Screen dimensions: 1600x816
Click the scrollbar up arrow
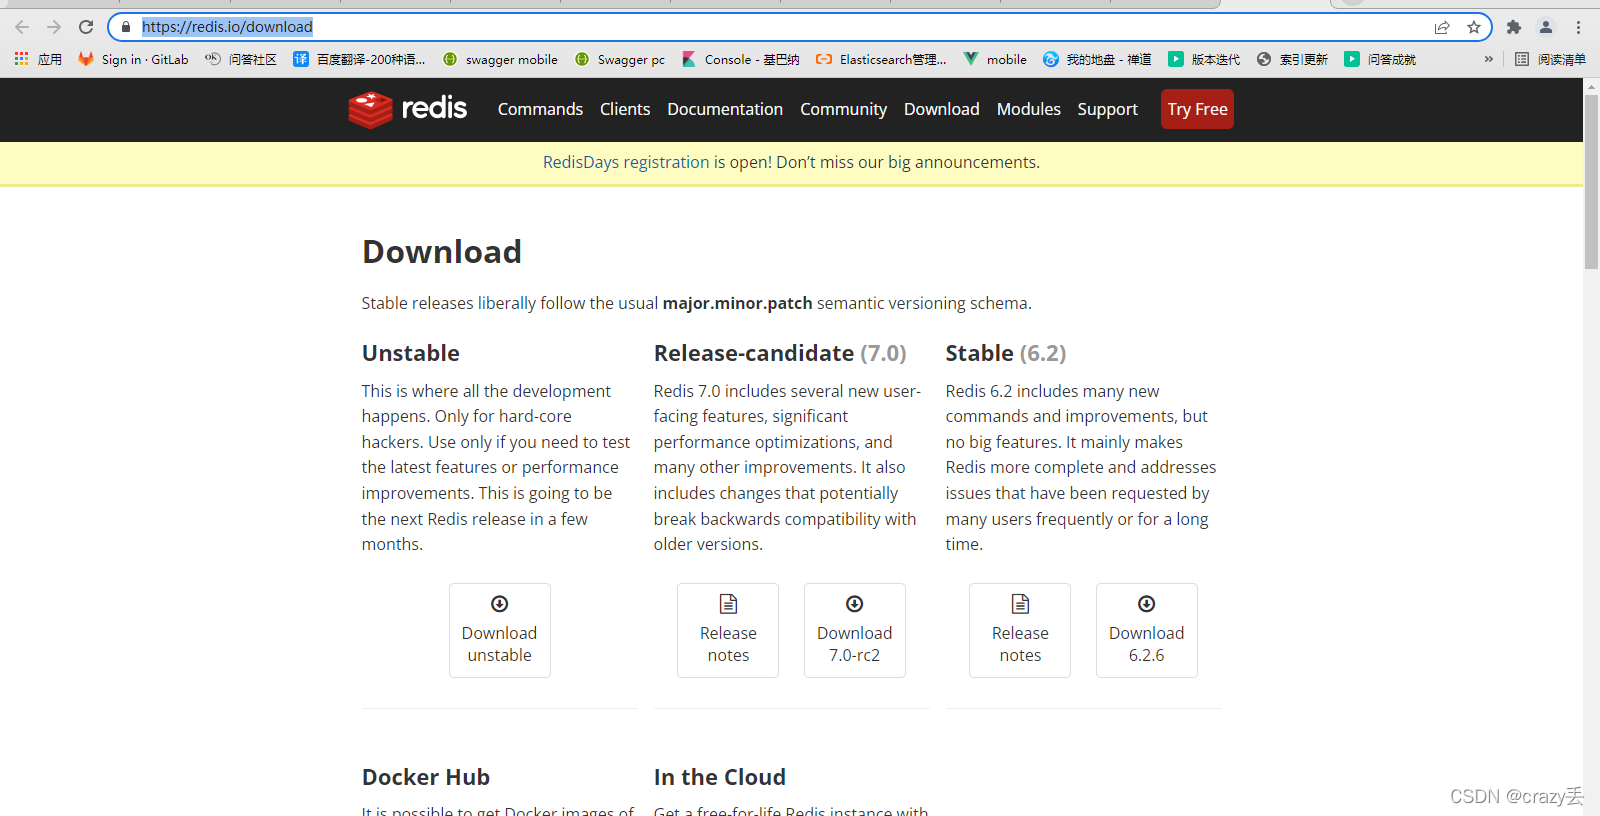1591,86
